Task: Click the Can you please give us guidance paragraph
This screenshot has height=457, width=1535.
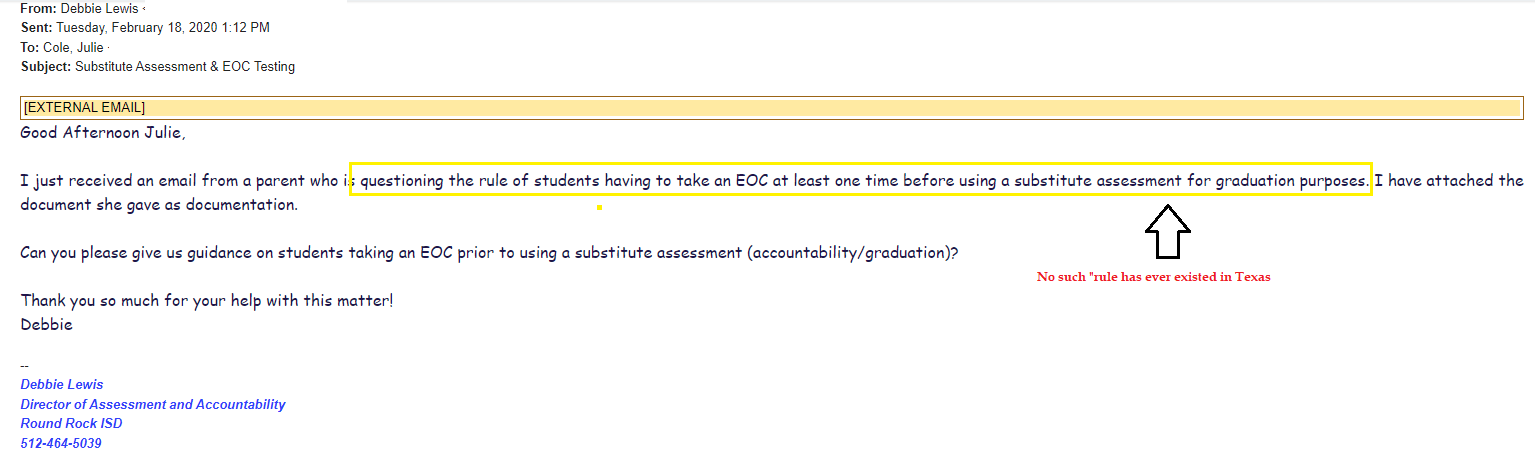Action: [489, 253]
